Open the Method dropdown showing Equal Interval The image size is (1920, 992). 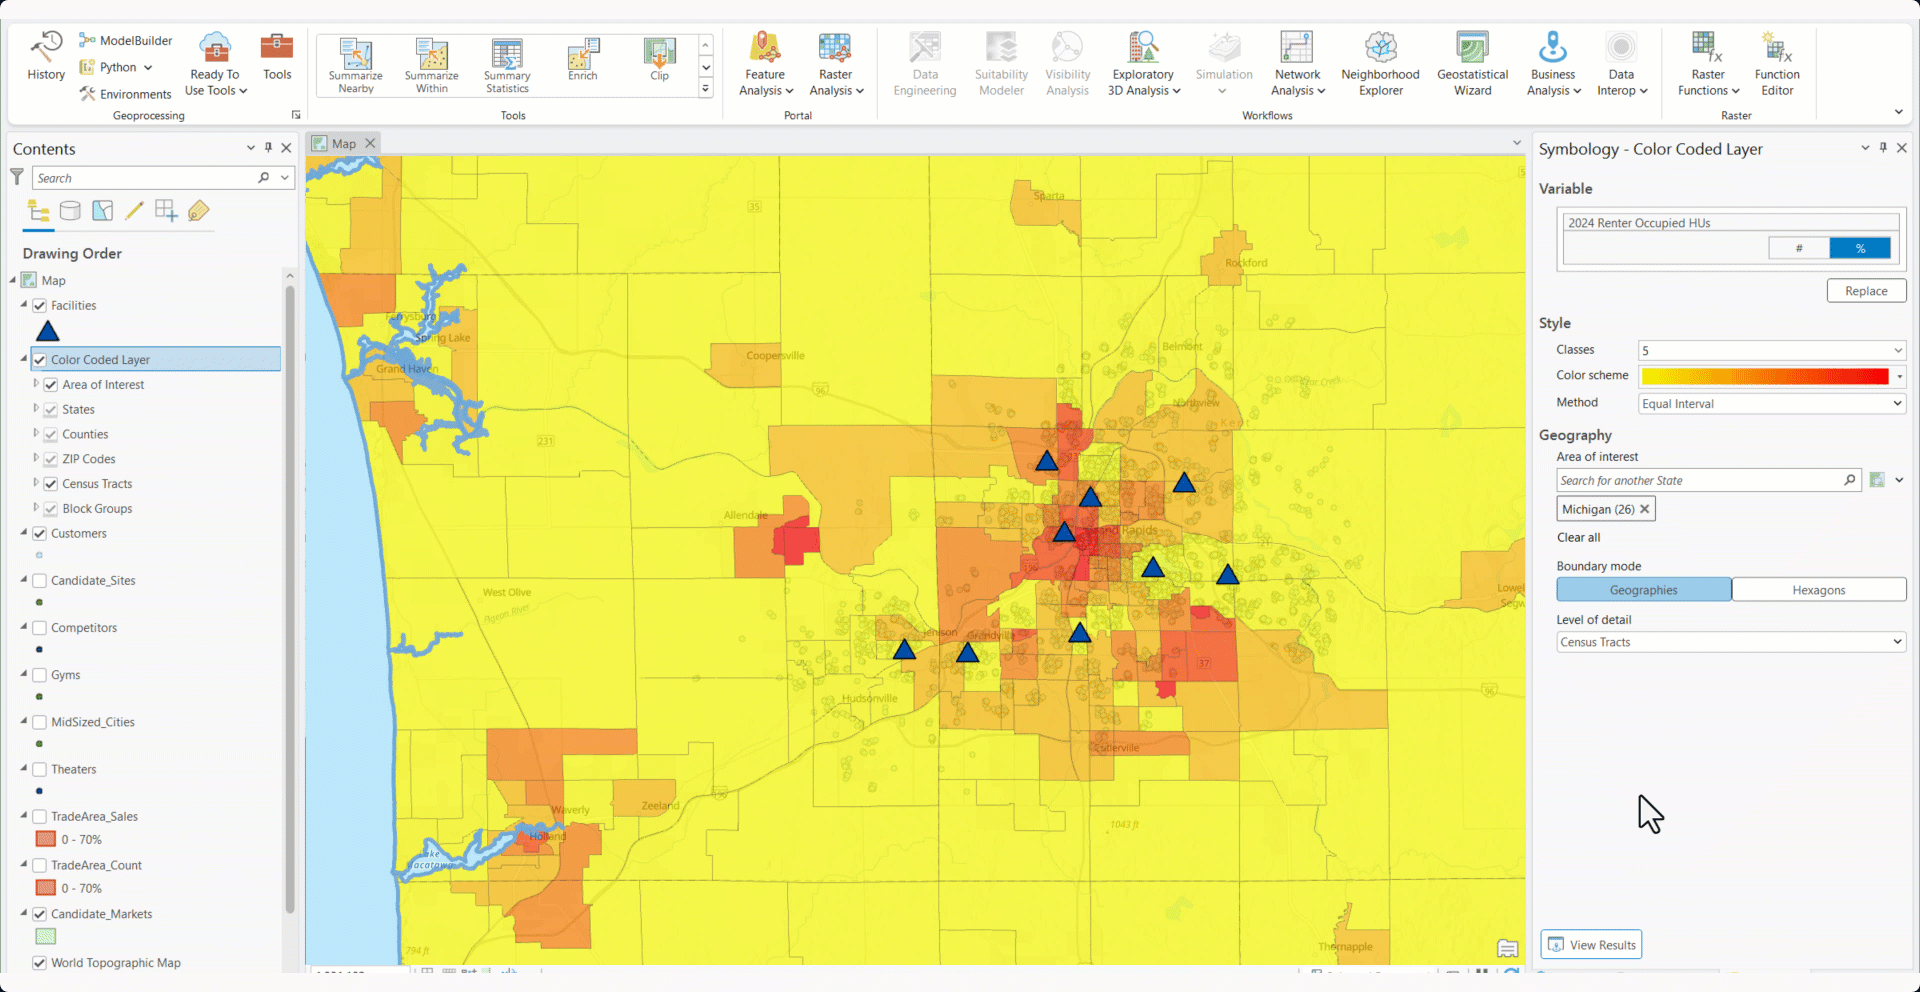coord(1771,404)
